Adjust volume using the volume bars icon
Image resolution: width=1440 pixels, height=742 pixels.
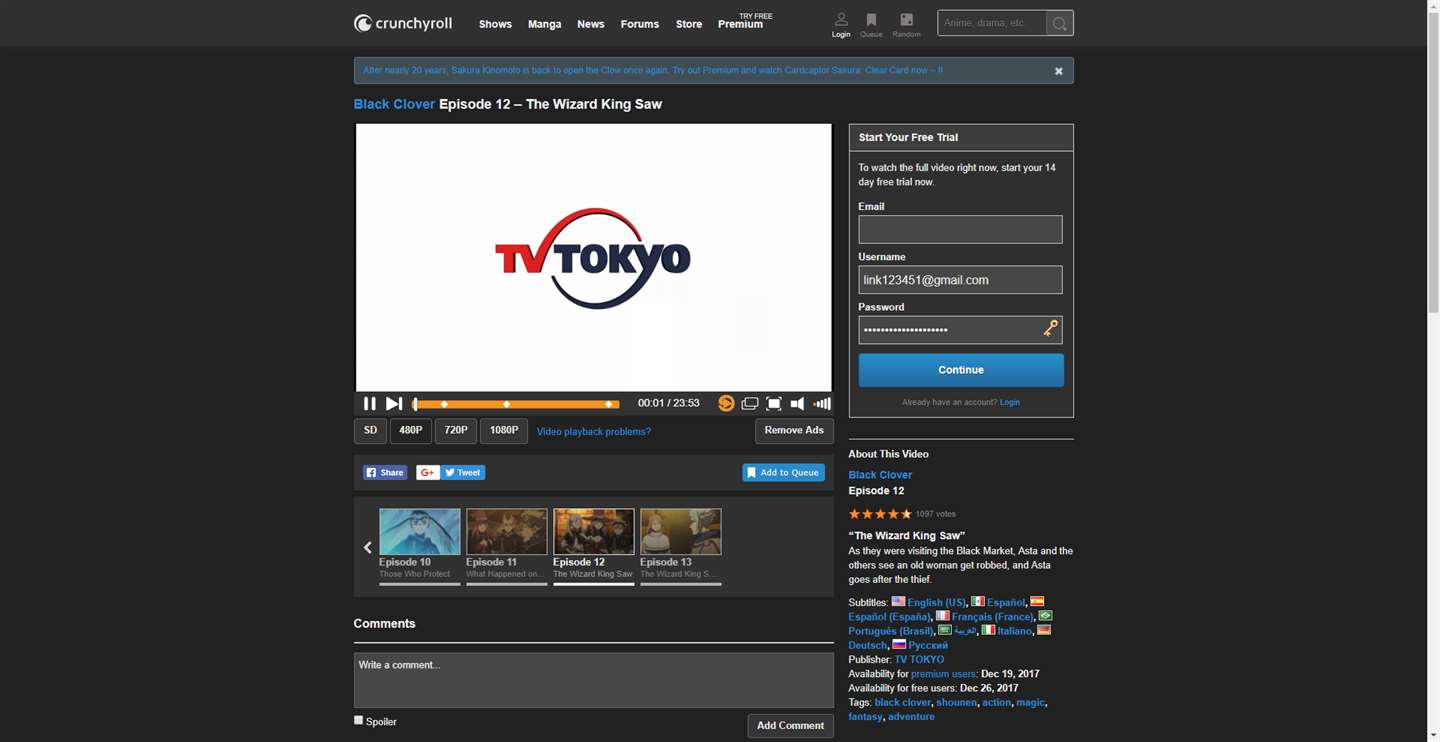(822, 404)
